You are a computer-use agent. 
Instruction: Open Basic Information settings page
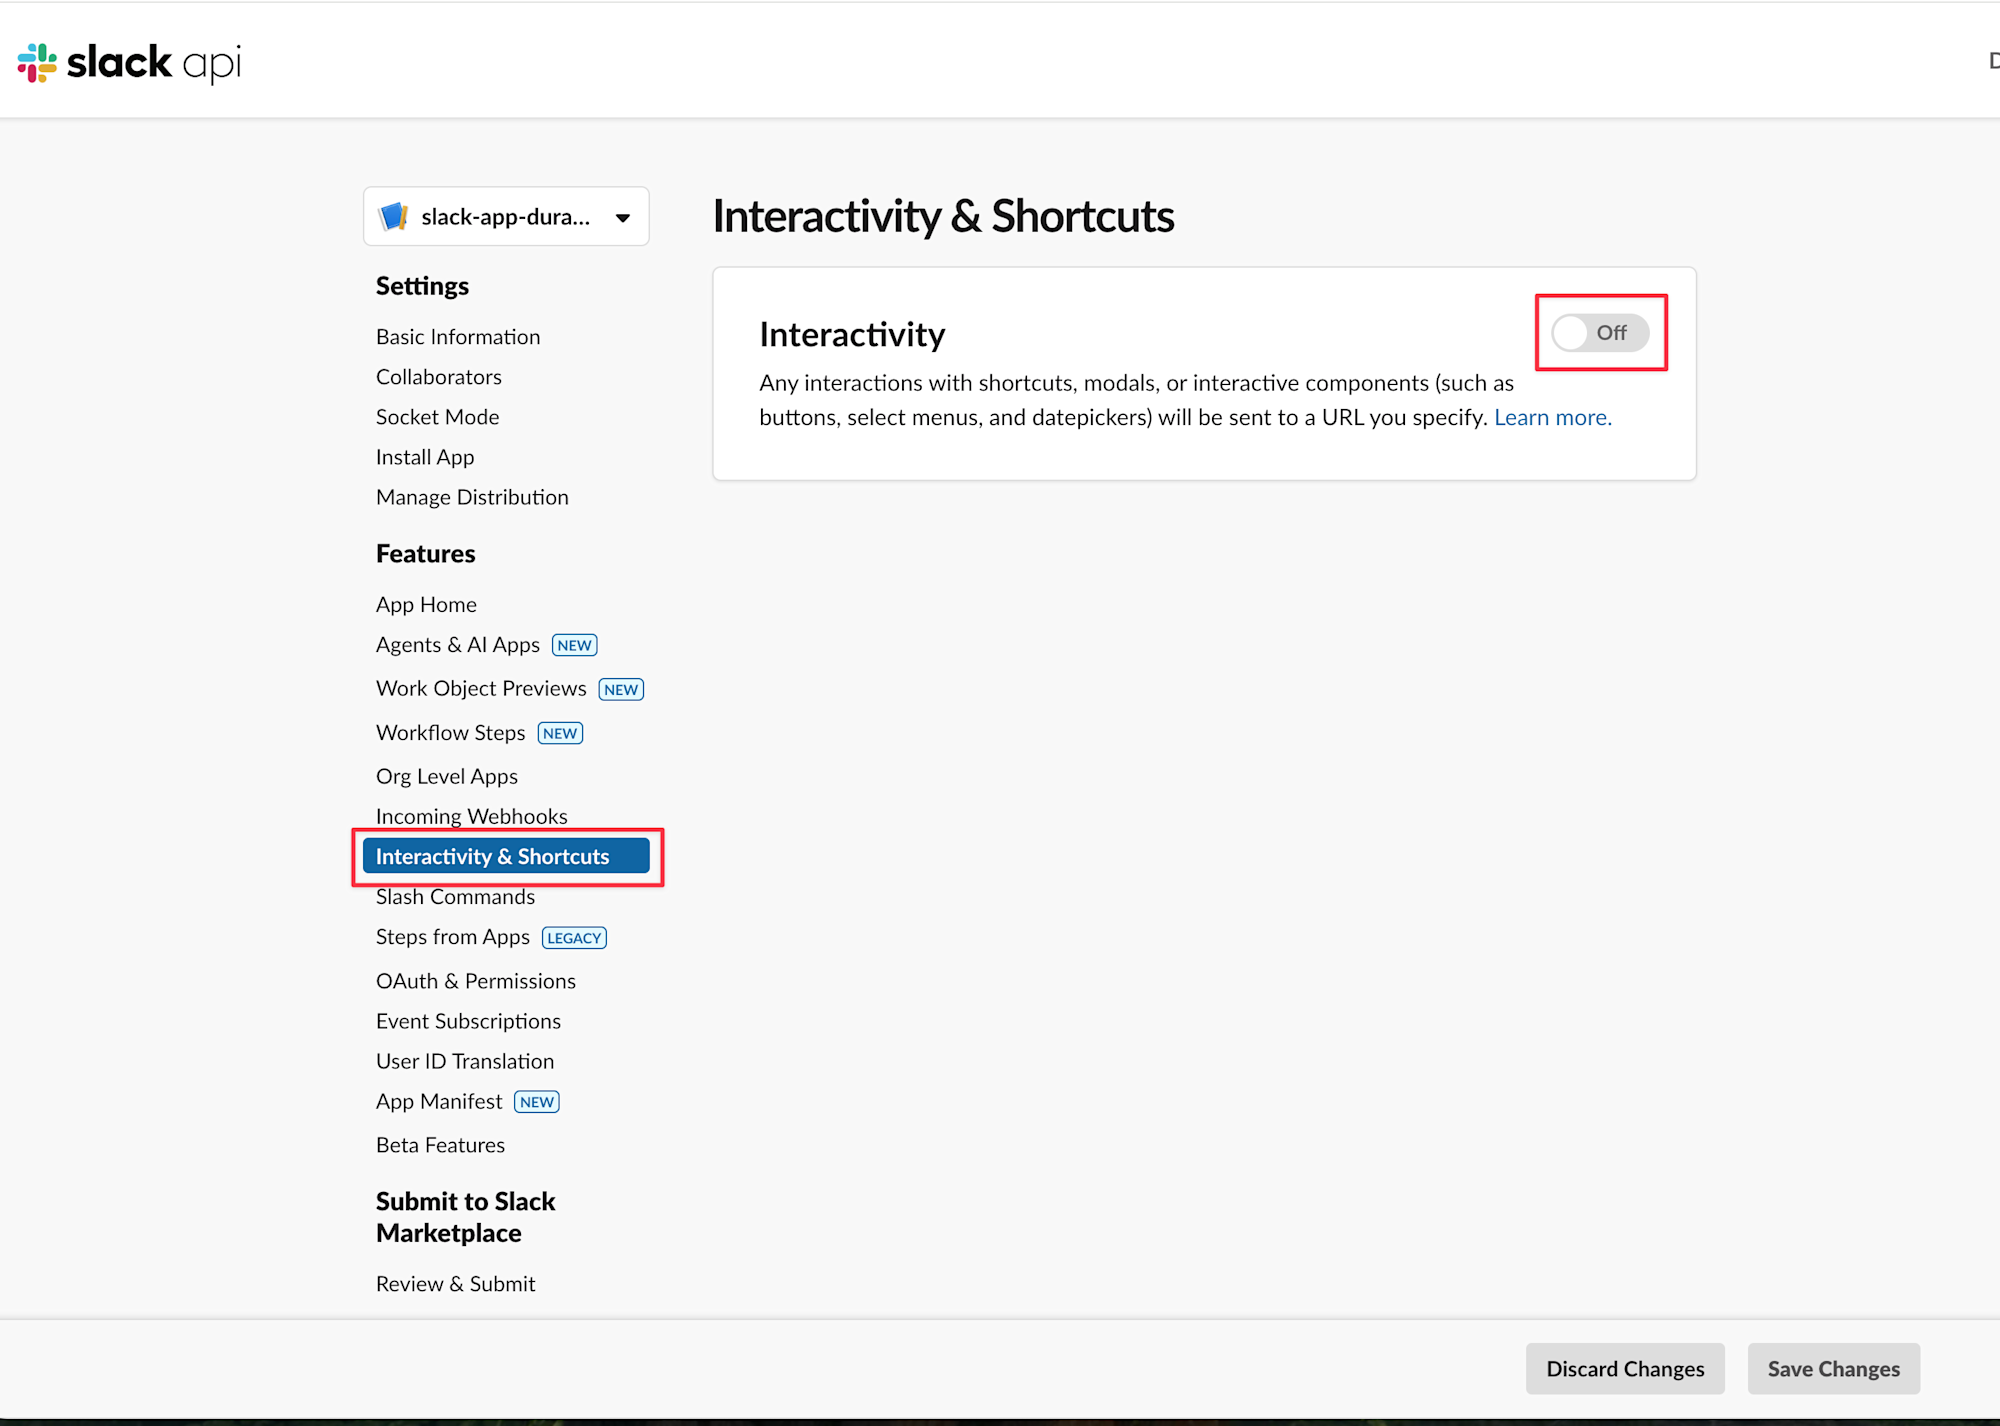point(458,337)
